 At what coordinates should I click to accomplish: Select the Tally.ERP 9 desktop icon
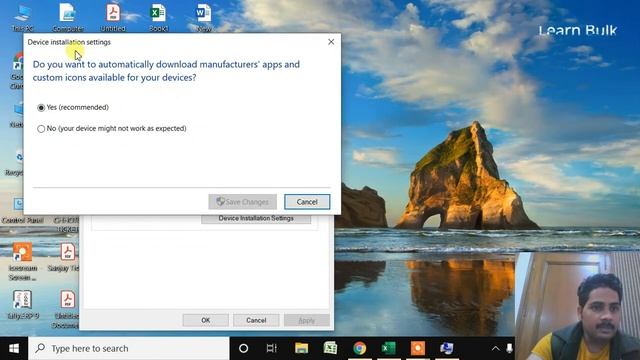[22, 304]
